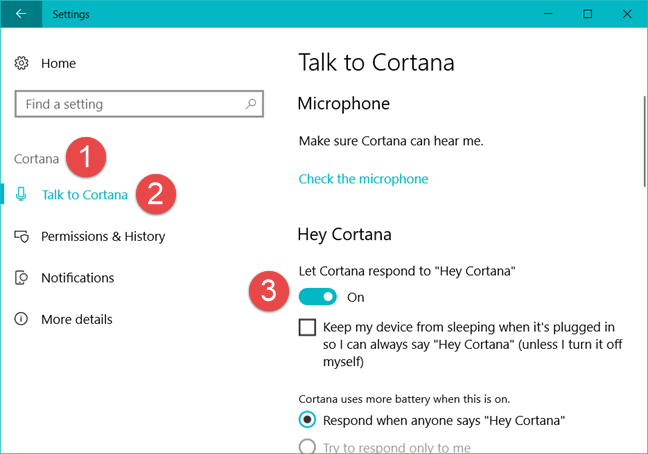Screen dimensions: 648x454
Task: Select Respond when anyone says Hey Cortana
Action: [x=308, y=419]
